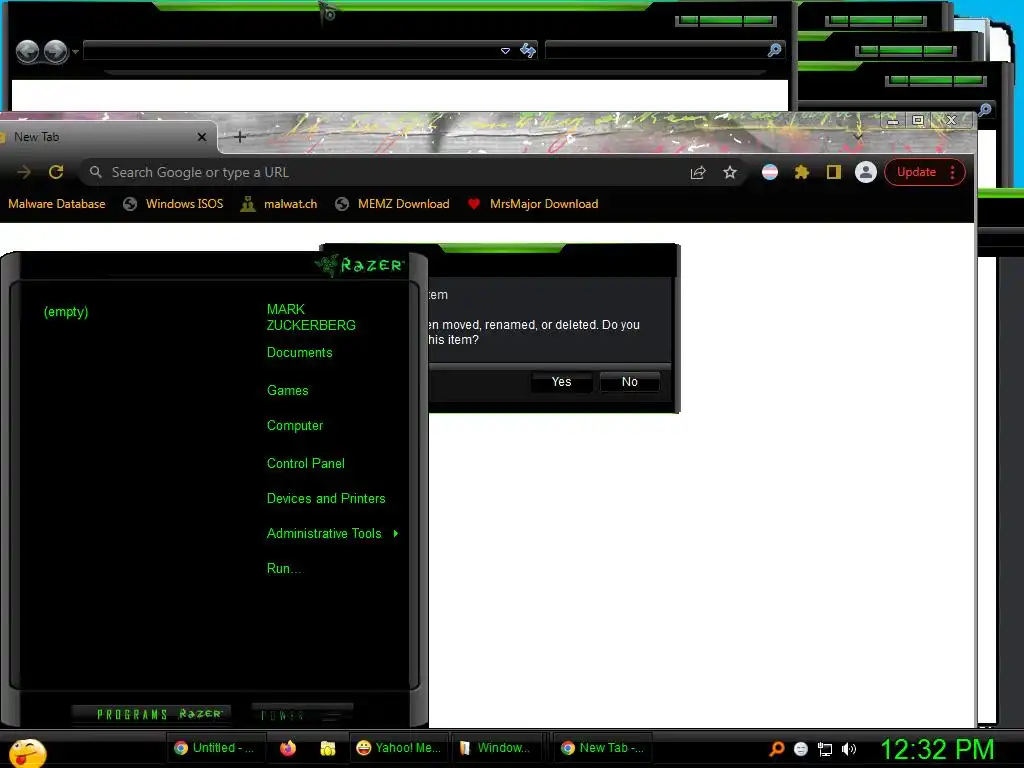Click the Explorer window back arrow button
The image size is (1024, 768).
pos(27,52)
